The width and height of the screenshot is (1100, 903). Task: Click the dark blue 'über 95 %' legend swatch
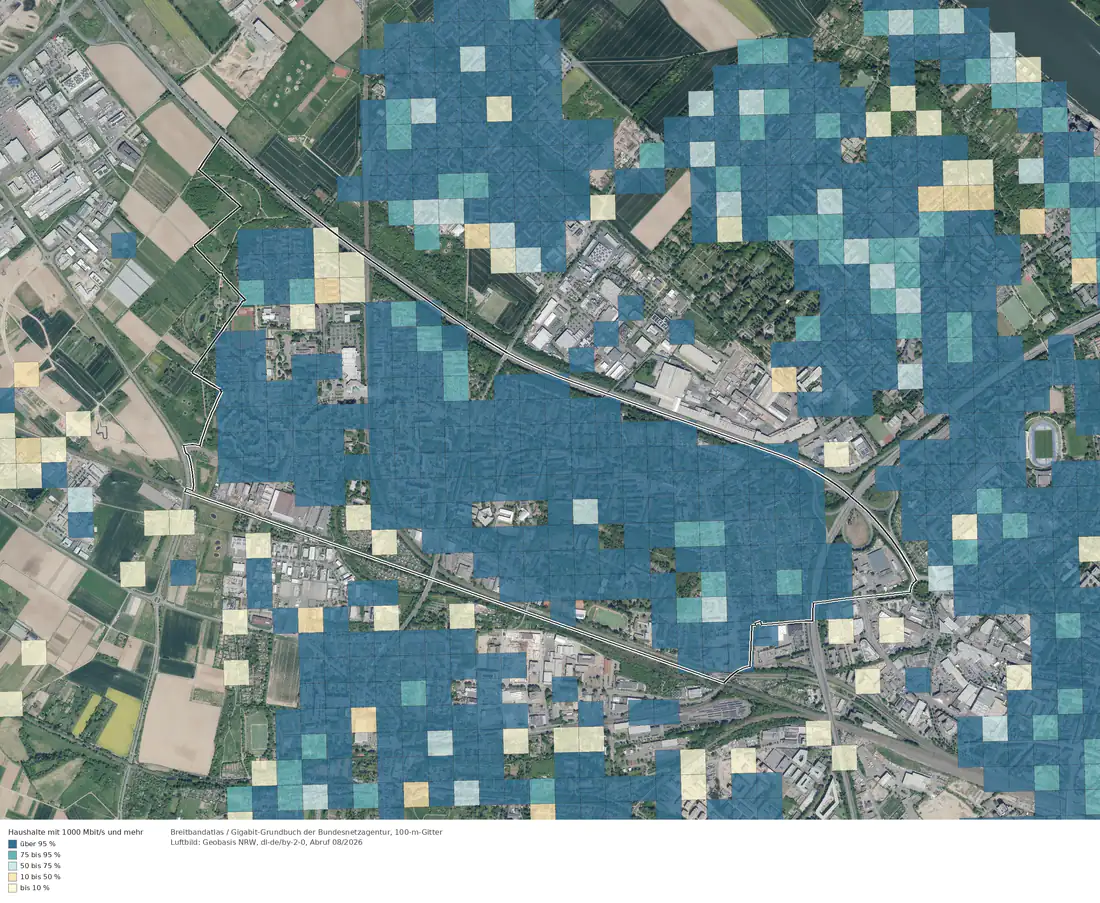tap(13, 843)
